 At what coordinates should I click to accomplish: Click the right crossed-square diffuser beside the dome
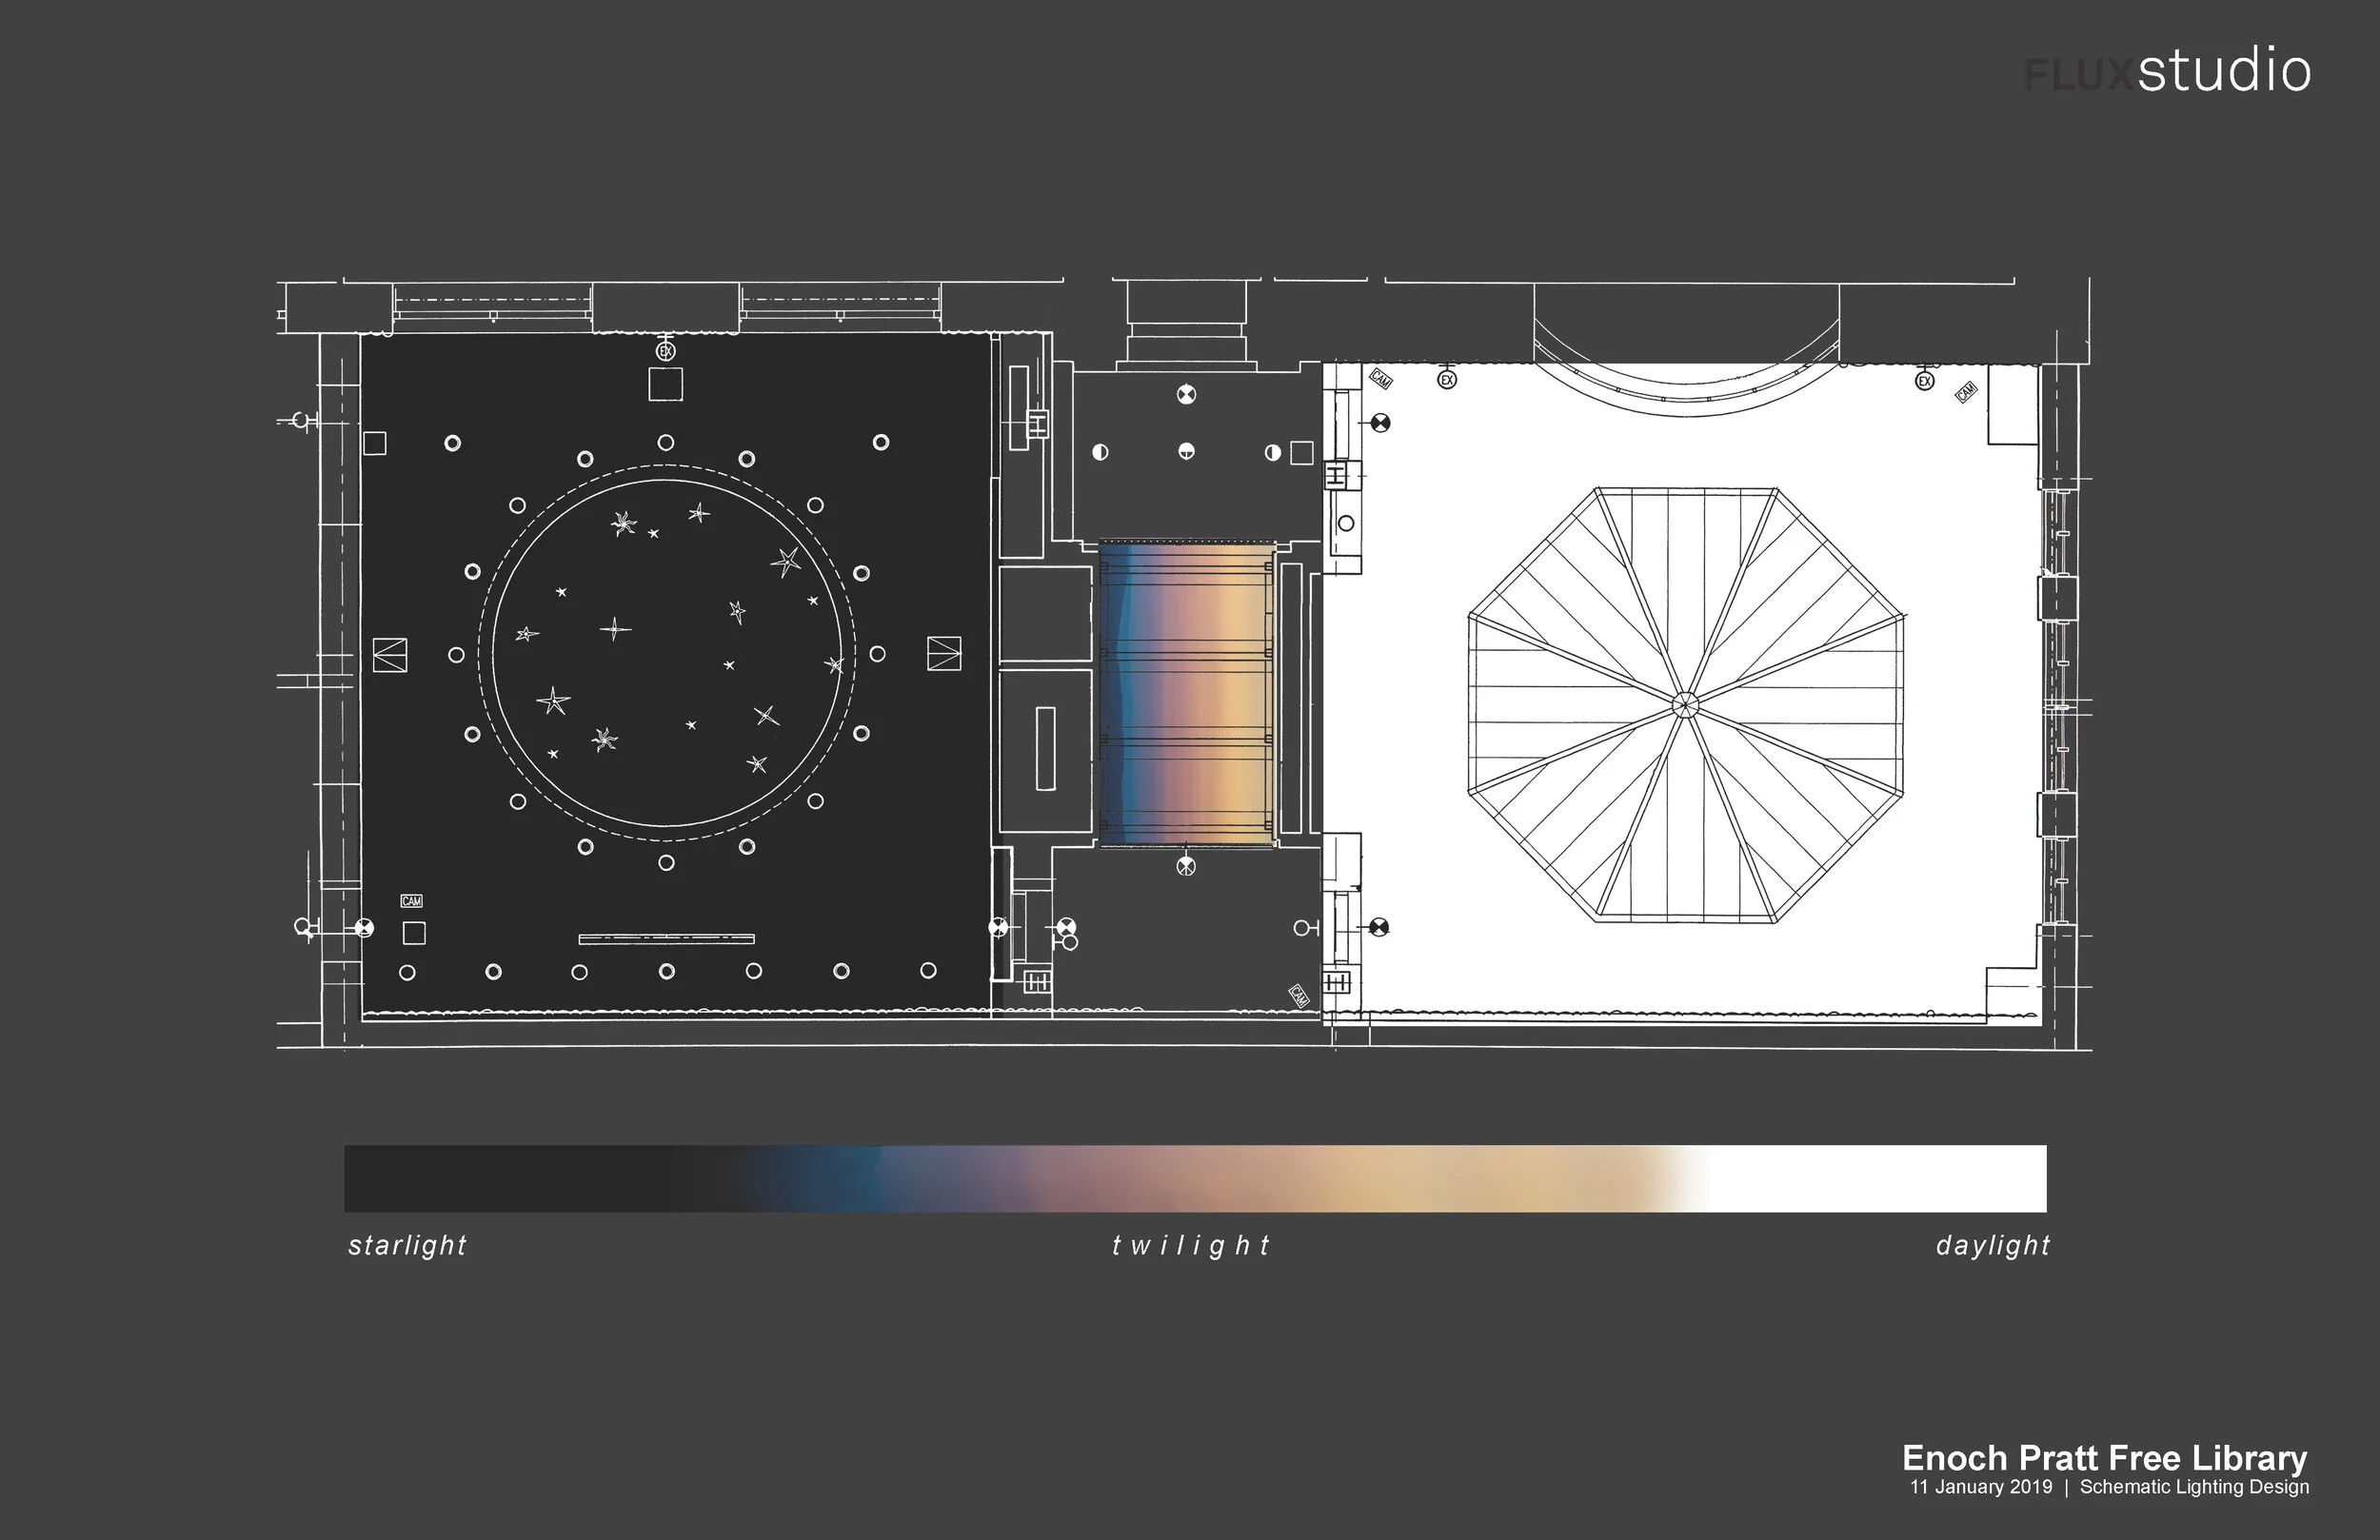[944, 654]
